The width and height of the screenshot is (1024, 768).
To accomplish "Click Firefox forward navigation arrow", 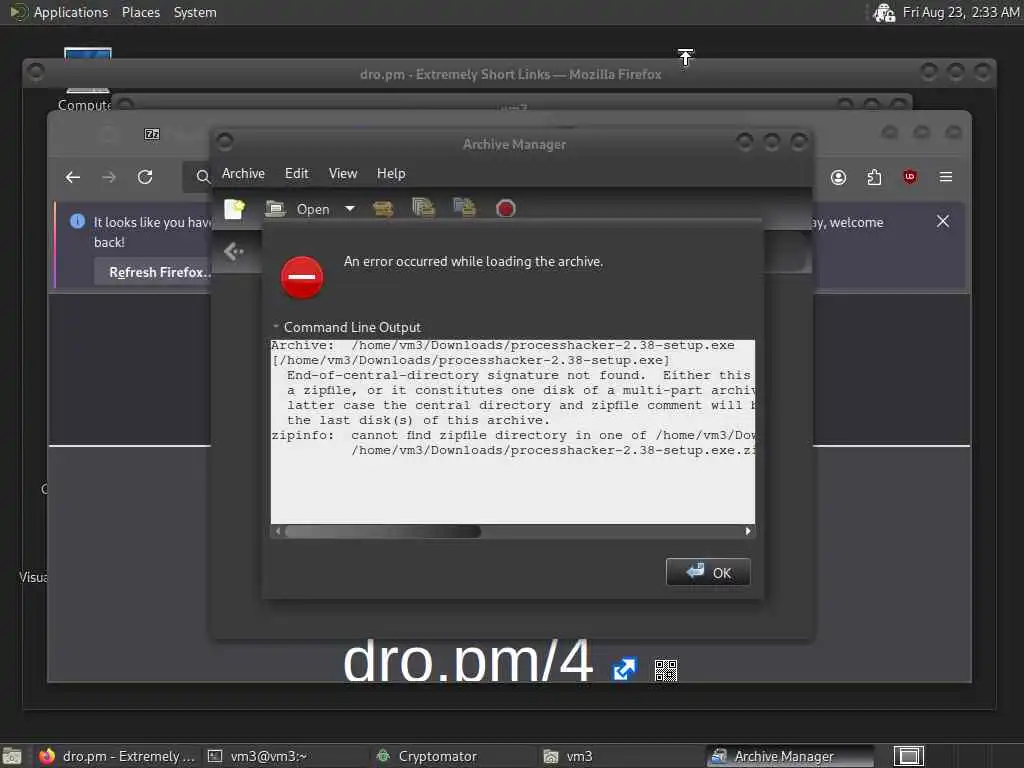I will [x=109, y=177].
